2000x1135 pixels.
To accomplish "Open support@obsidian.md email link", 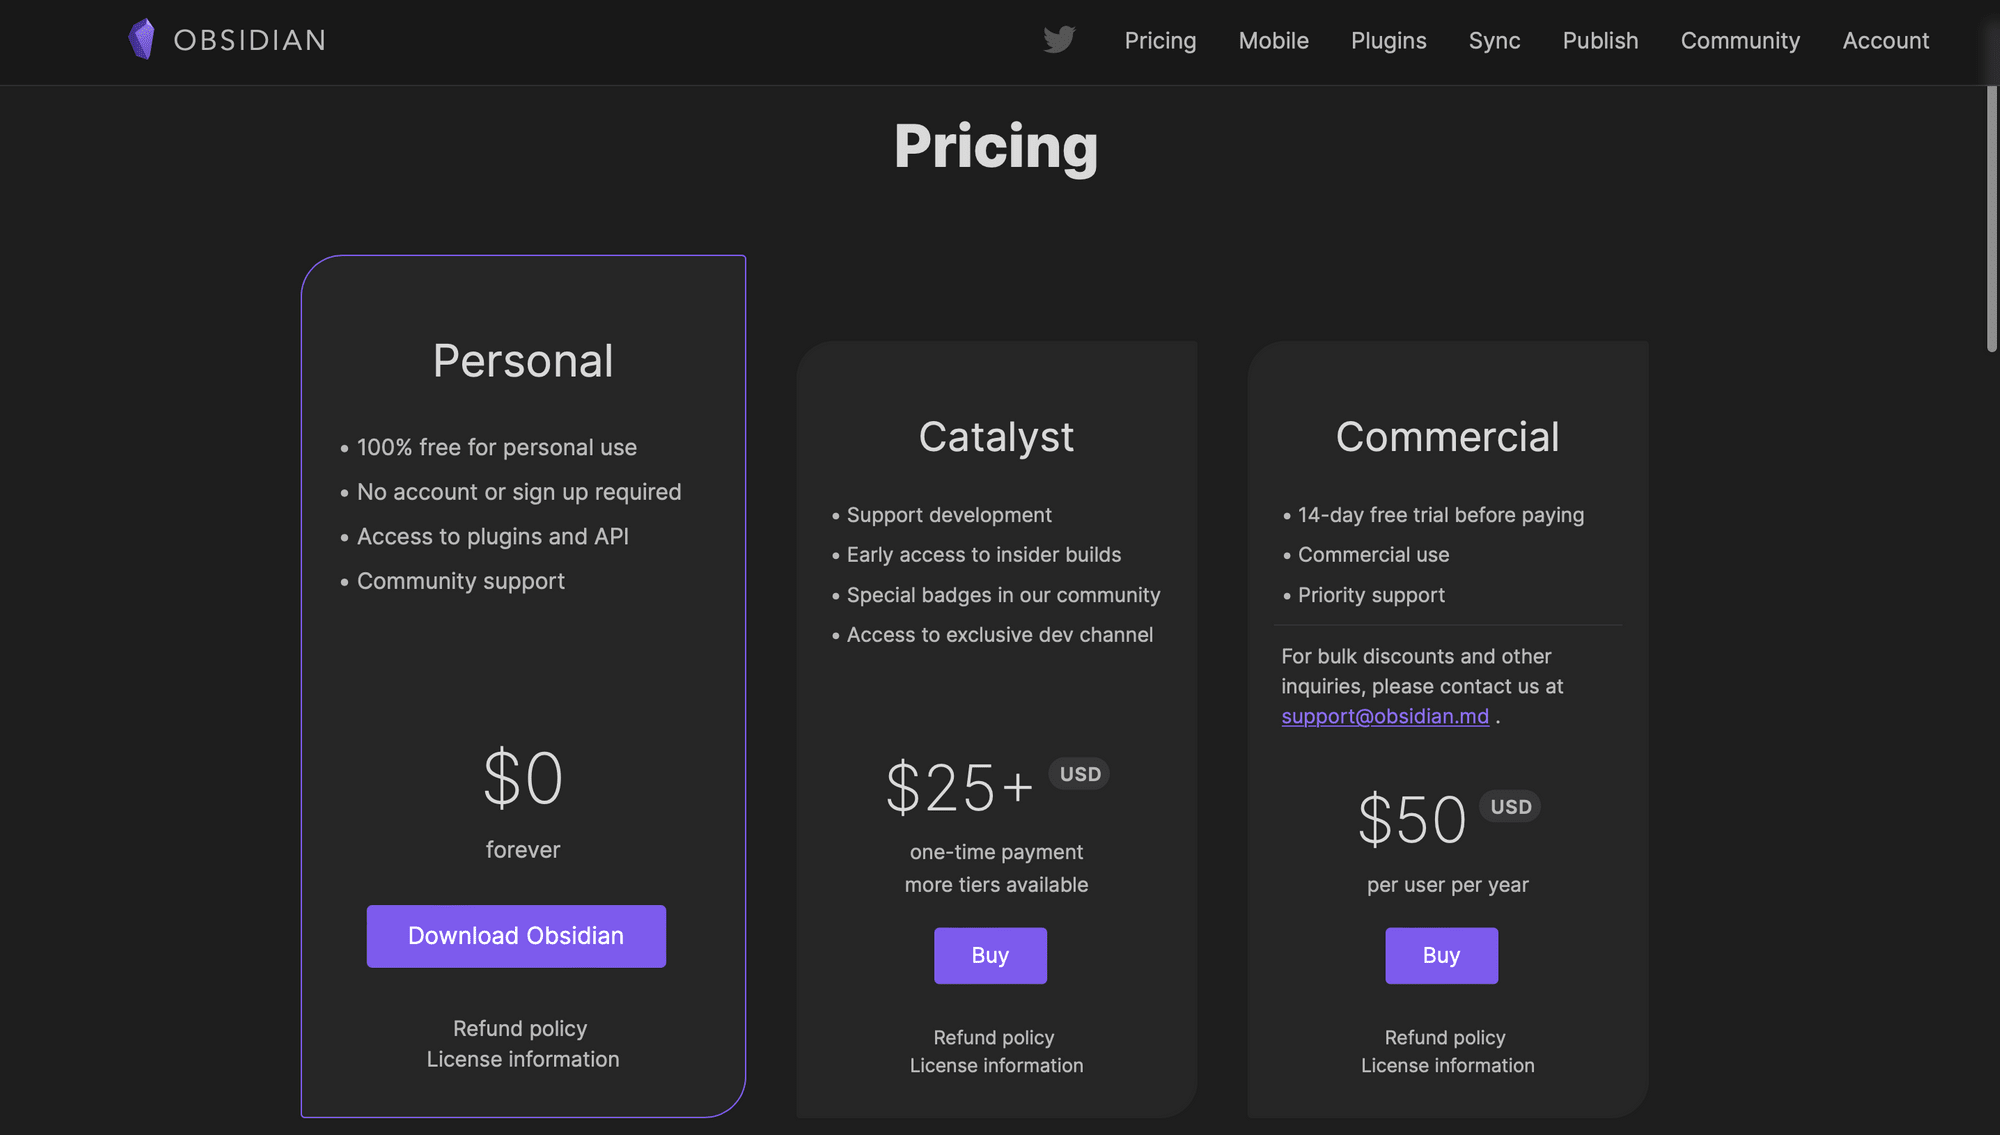I will click(x=1383, y=715).
